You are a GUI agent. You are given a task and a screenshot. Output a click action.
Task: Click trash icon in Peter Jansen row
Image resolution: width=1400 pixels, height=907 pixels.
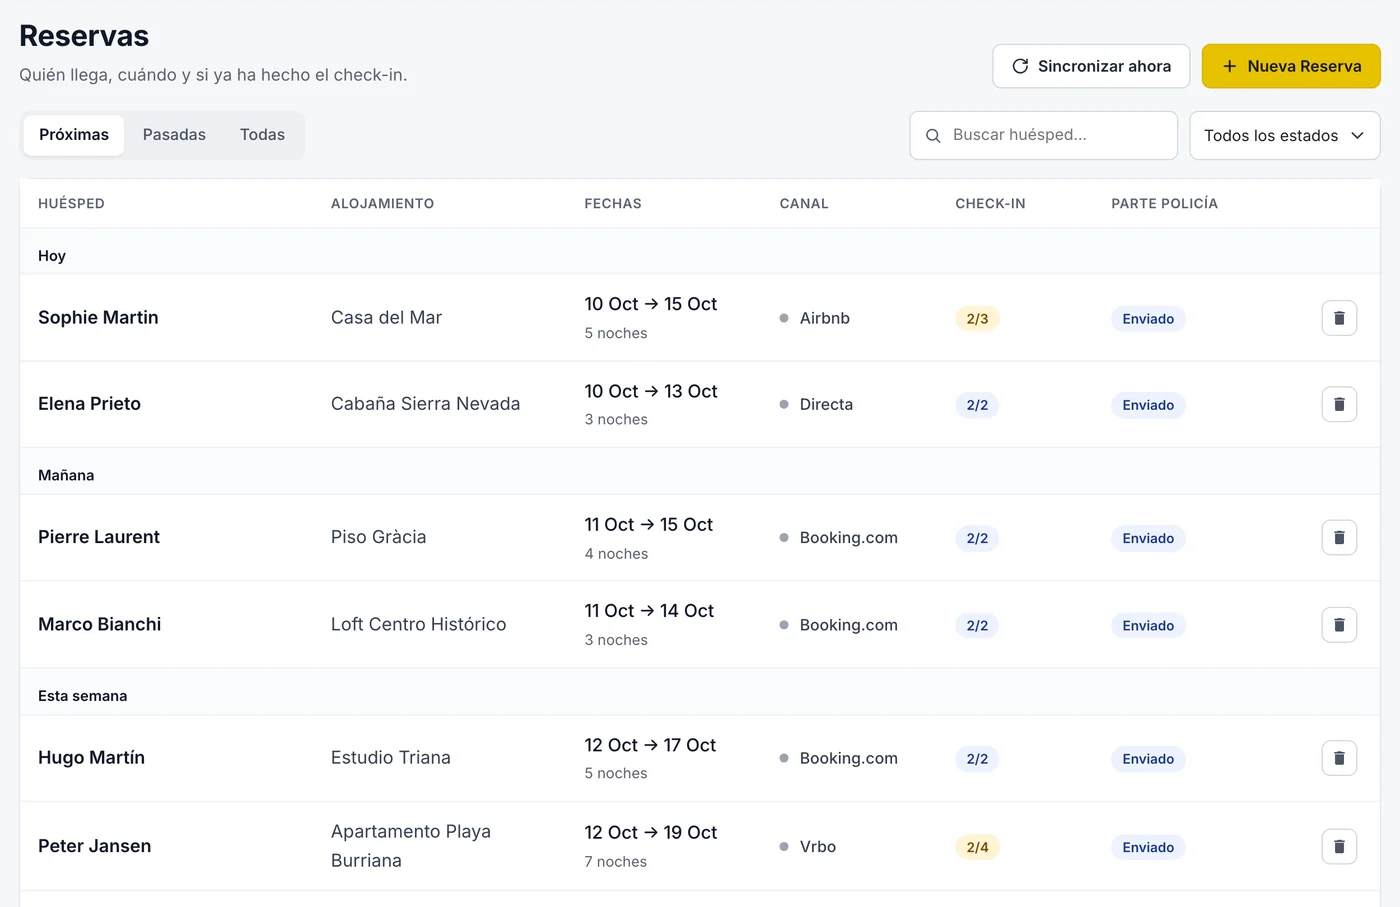click(x=1339, y=846)
